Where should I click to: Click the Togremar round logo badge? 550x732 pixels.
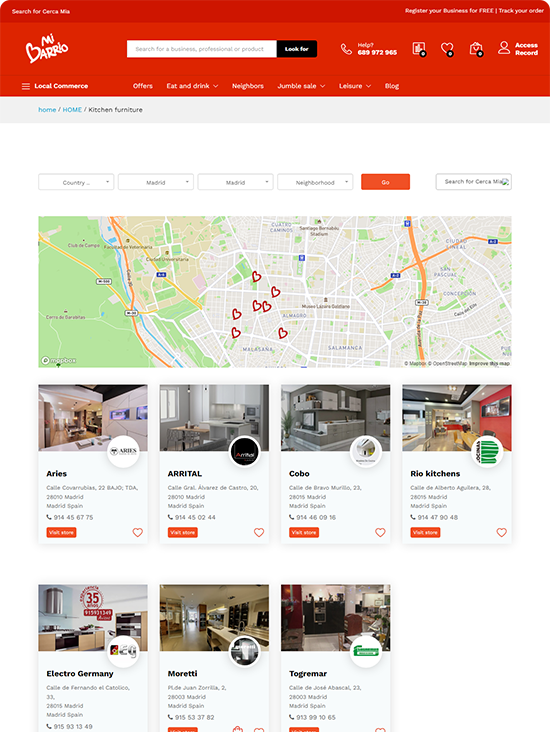[x=366, y=651]
